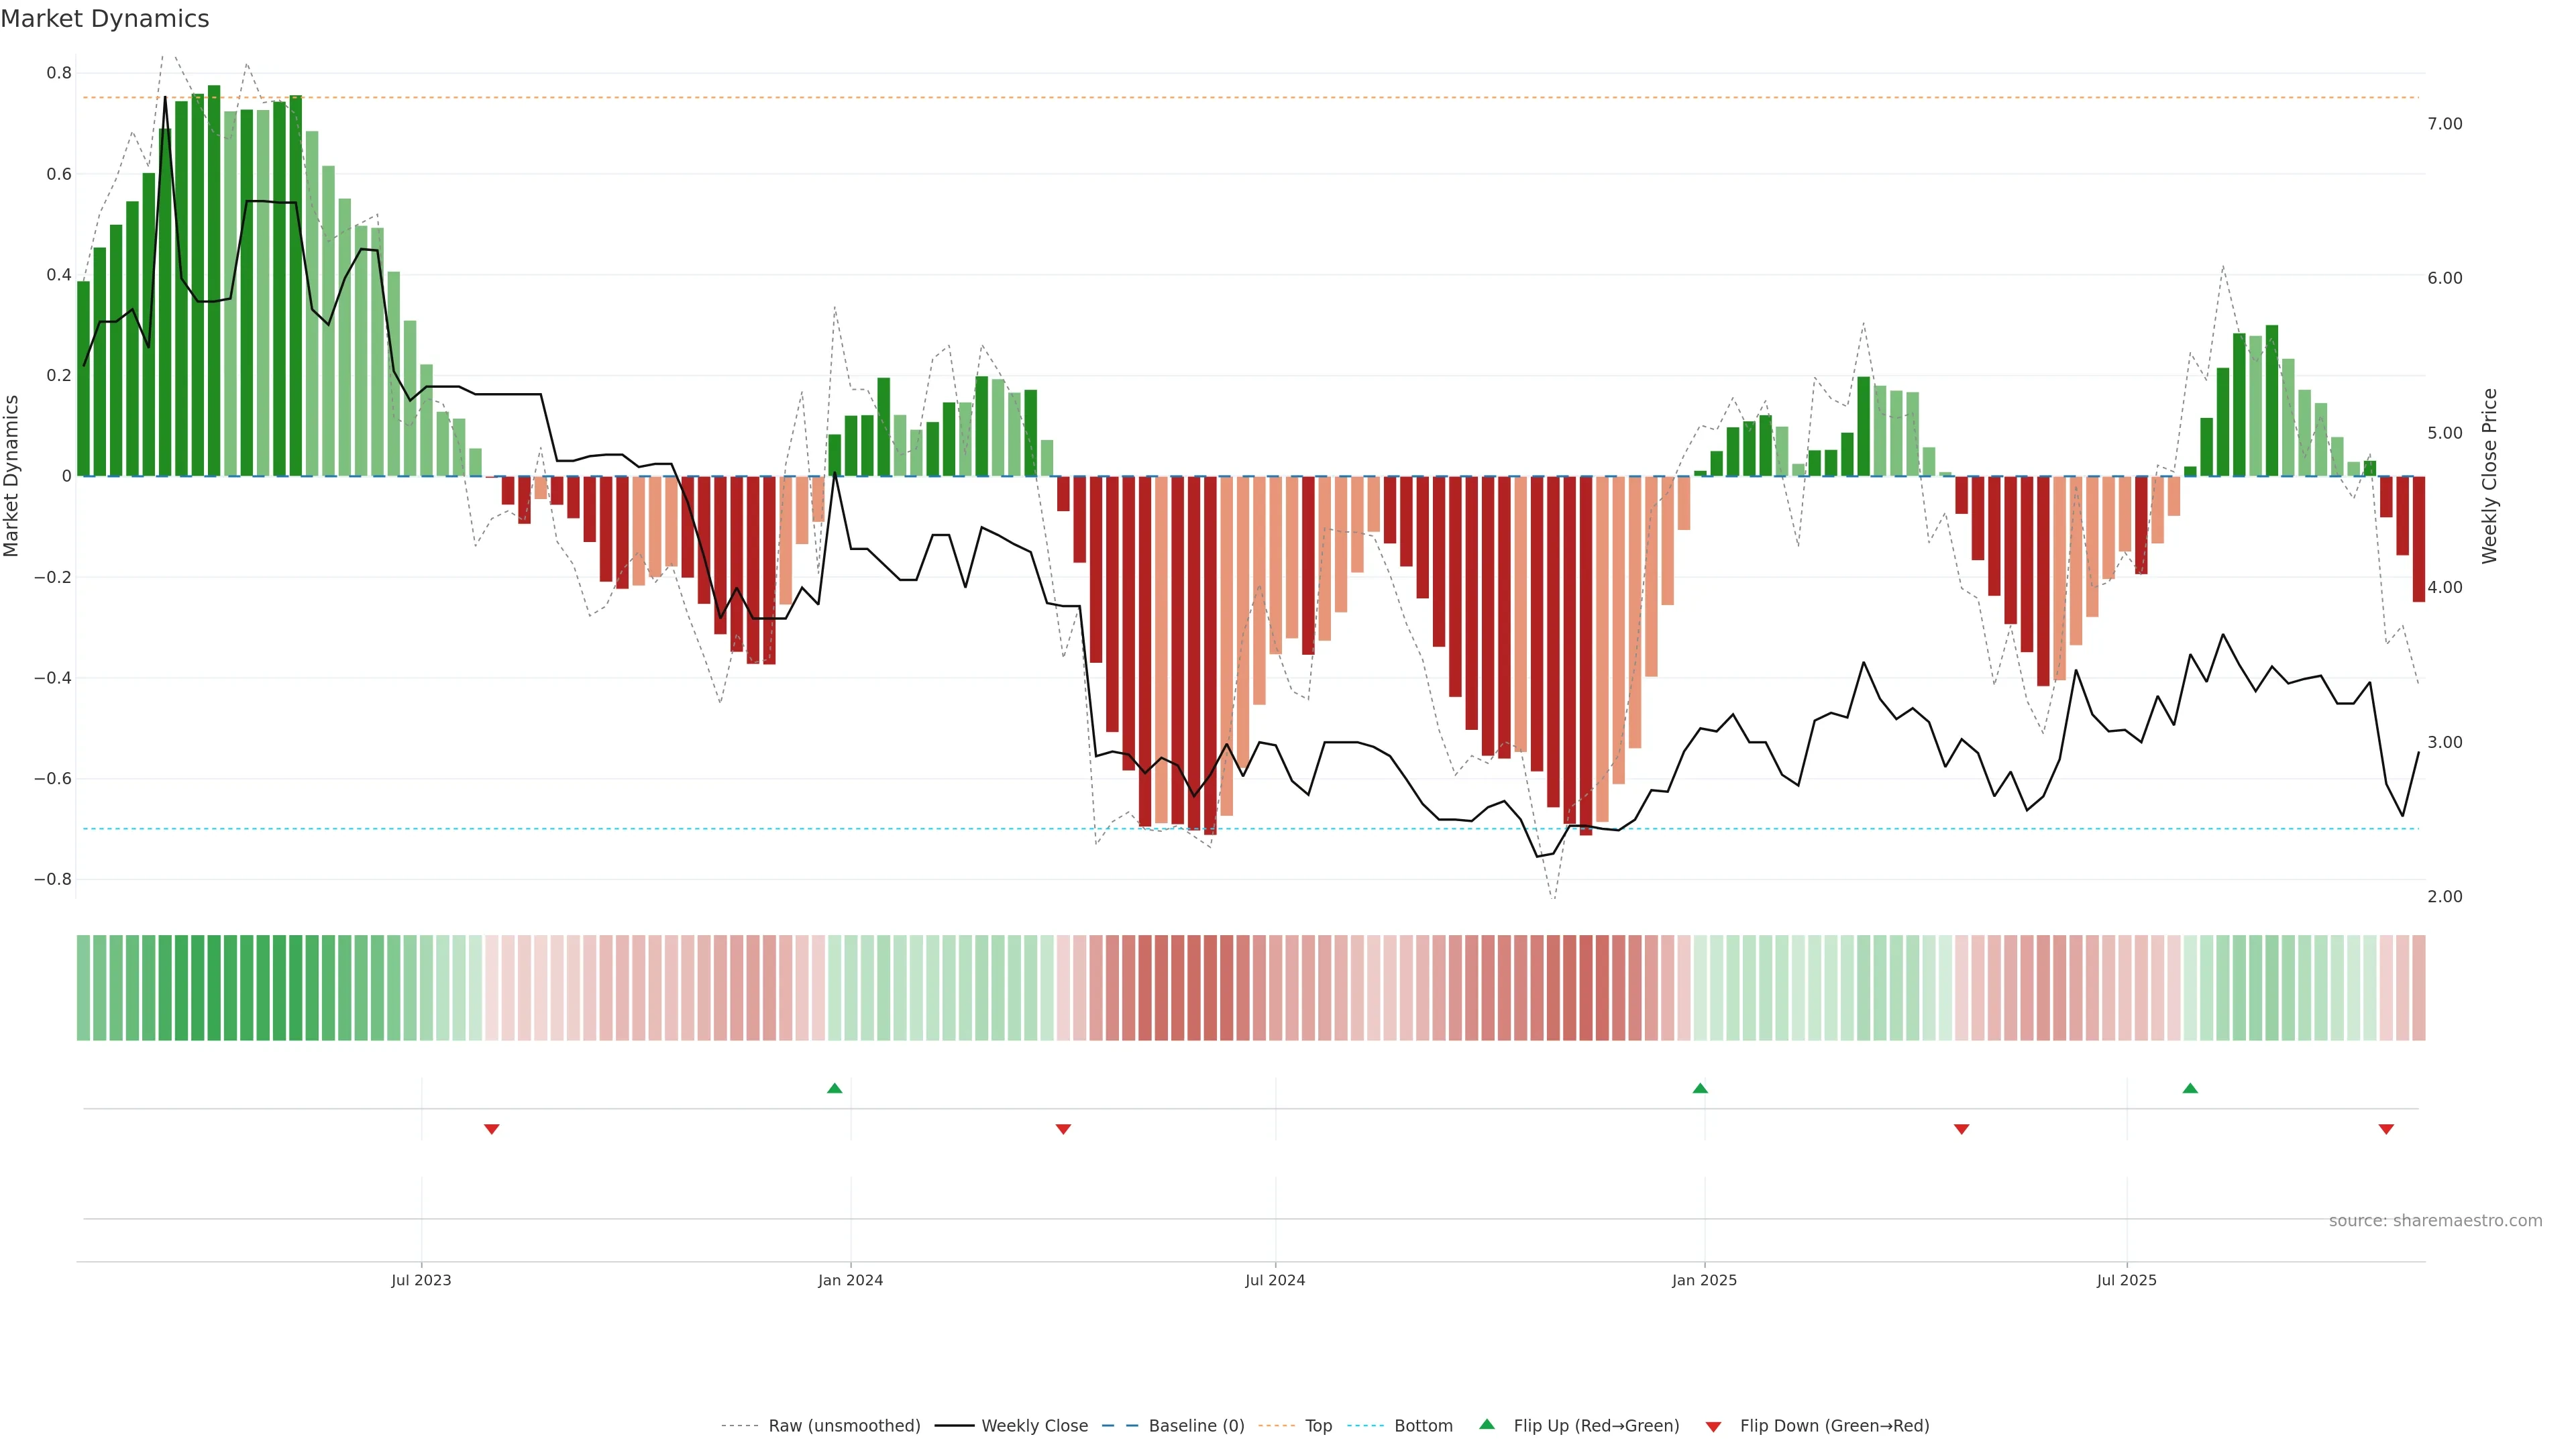
Task: Click the Market Dynamics chart title
Action: coord(105,19)
